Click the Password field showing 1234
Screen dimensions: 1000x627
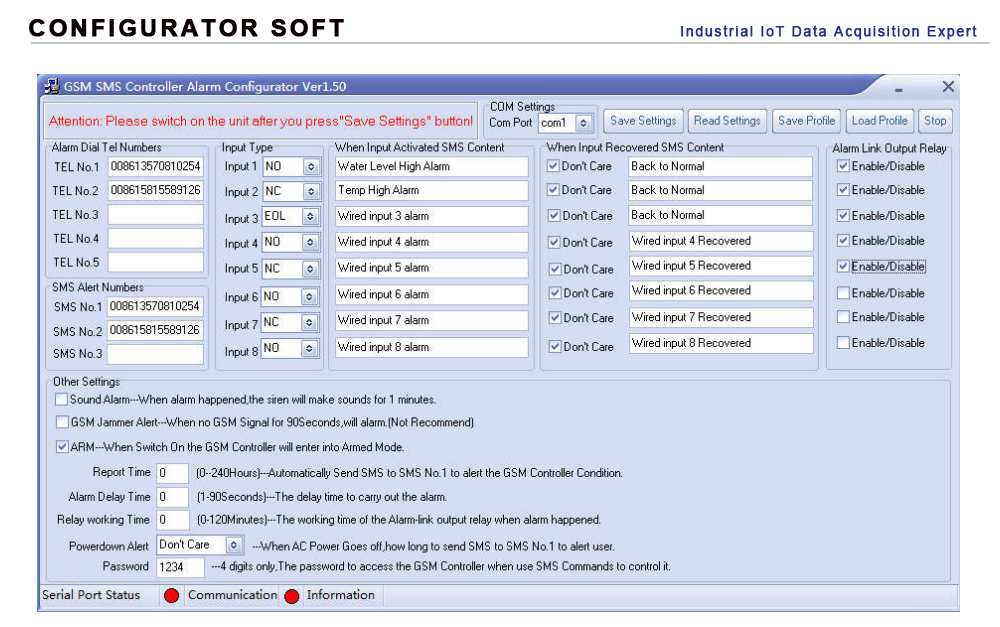180,567
